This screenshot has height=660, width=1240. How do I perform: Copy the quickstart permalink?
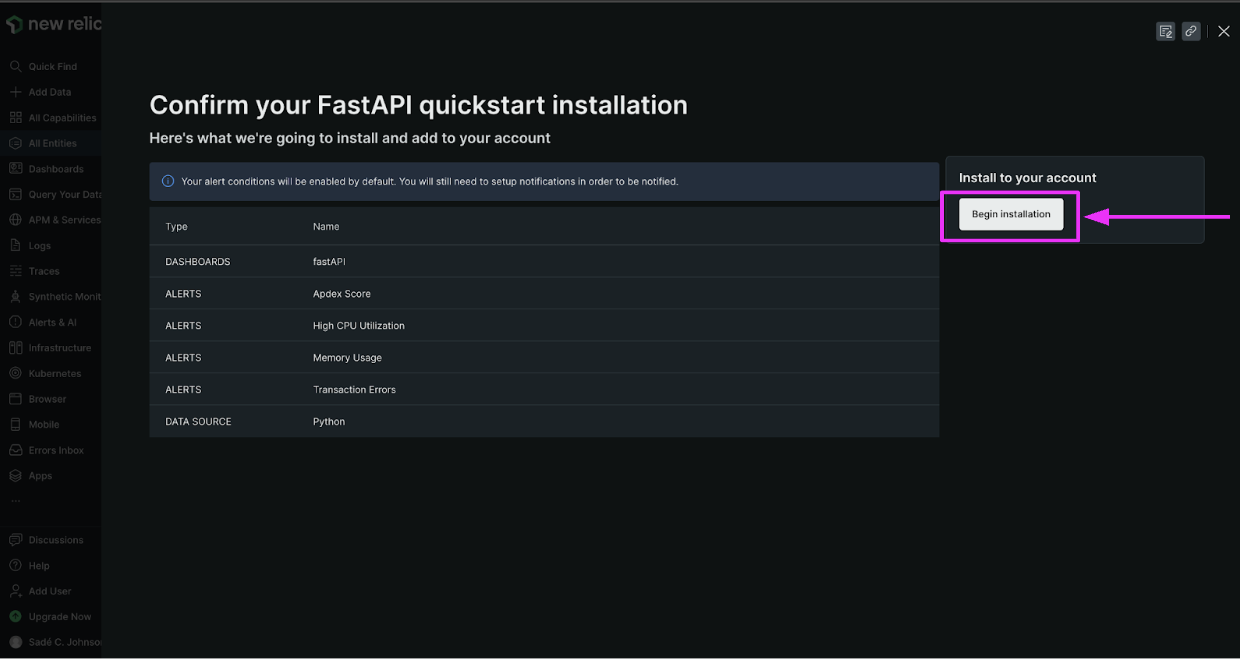(1190, 31)
